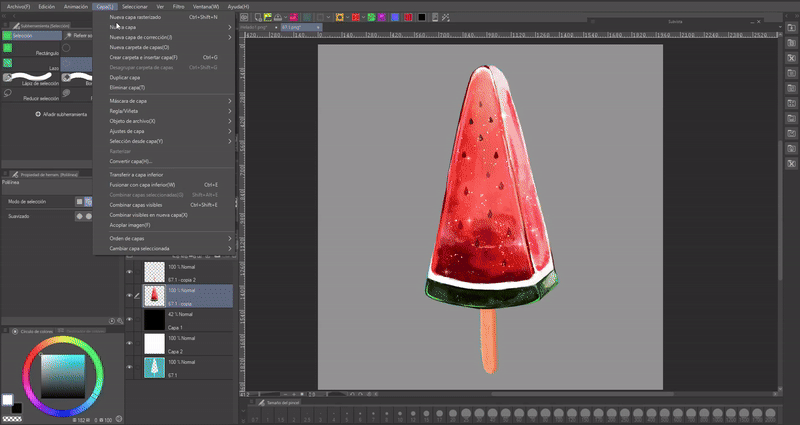Hide the 67.1 - copia 2 layer

130,272
